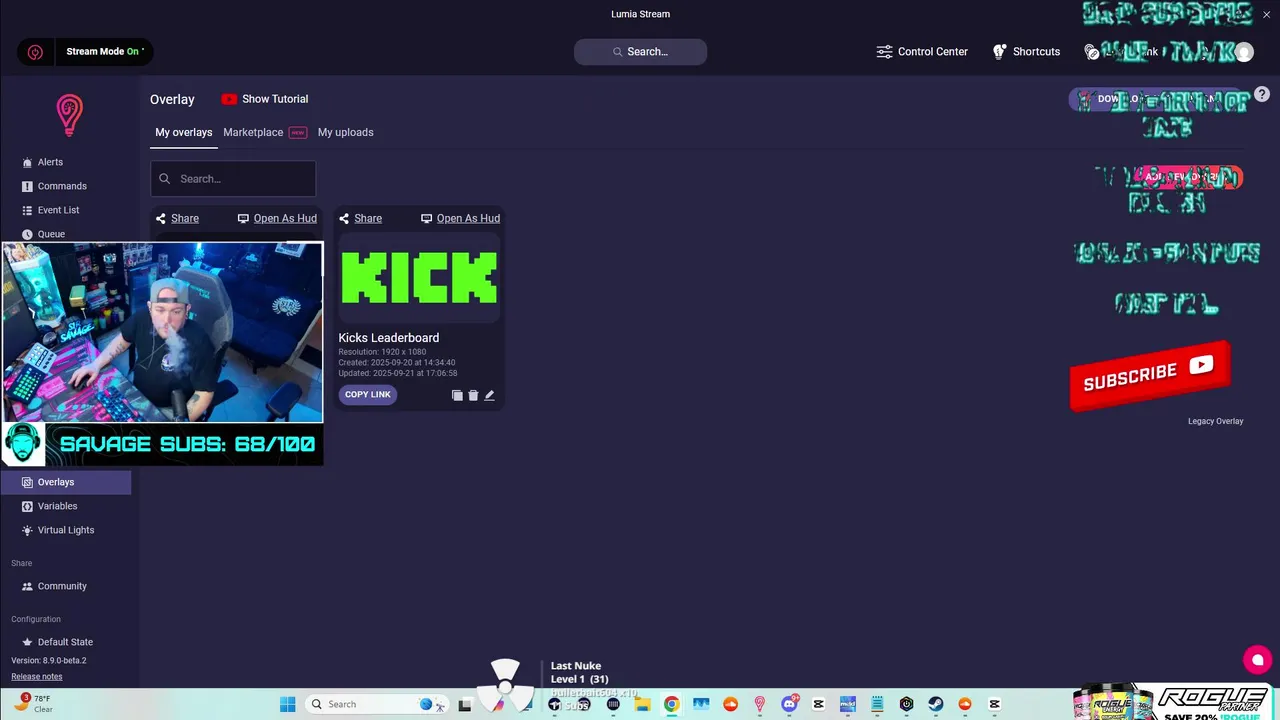This screenshot has width=1280, height=720.
Task: Click the 'Updated: 2025-09-21 at 17:06:58' text
Action: (x=398, y=373)
